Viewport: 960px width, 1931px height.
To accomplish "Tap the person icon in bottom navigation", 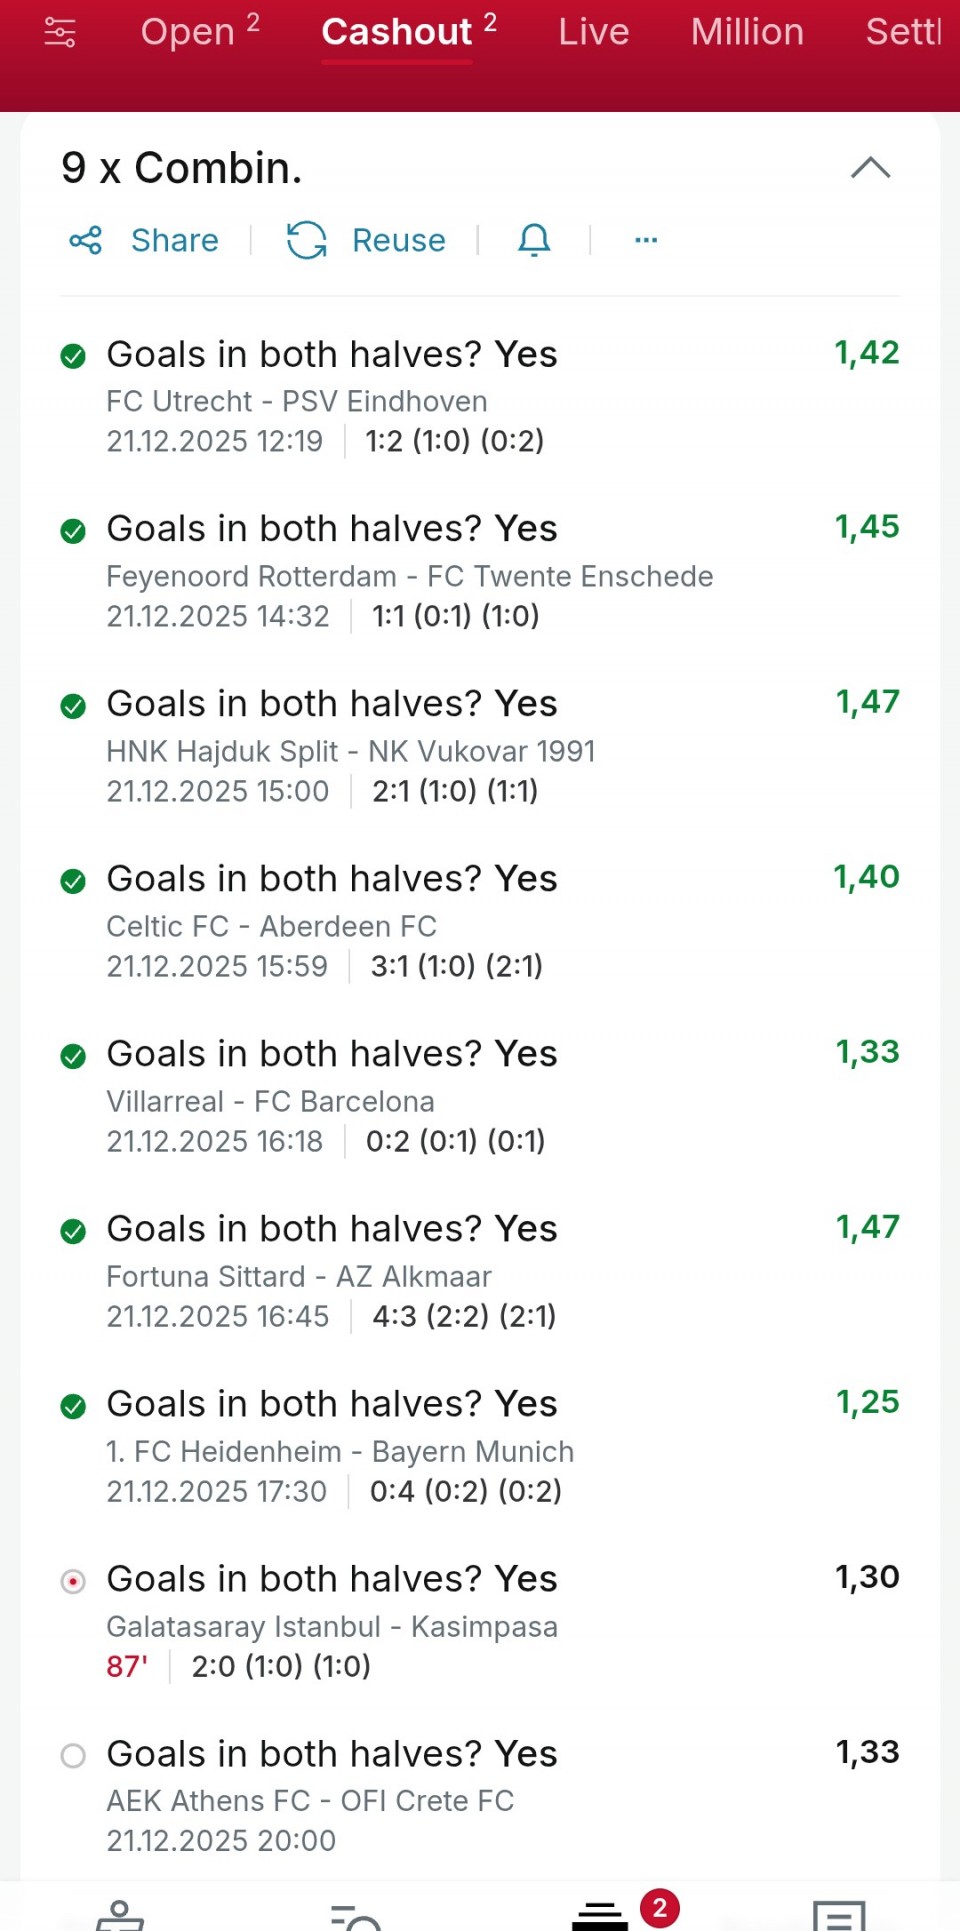I will click(x=120, y=1915).
